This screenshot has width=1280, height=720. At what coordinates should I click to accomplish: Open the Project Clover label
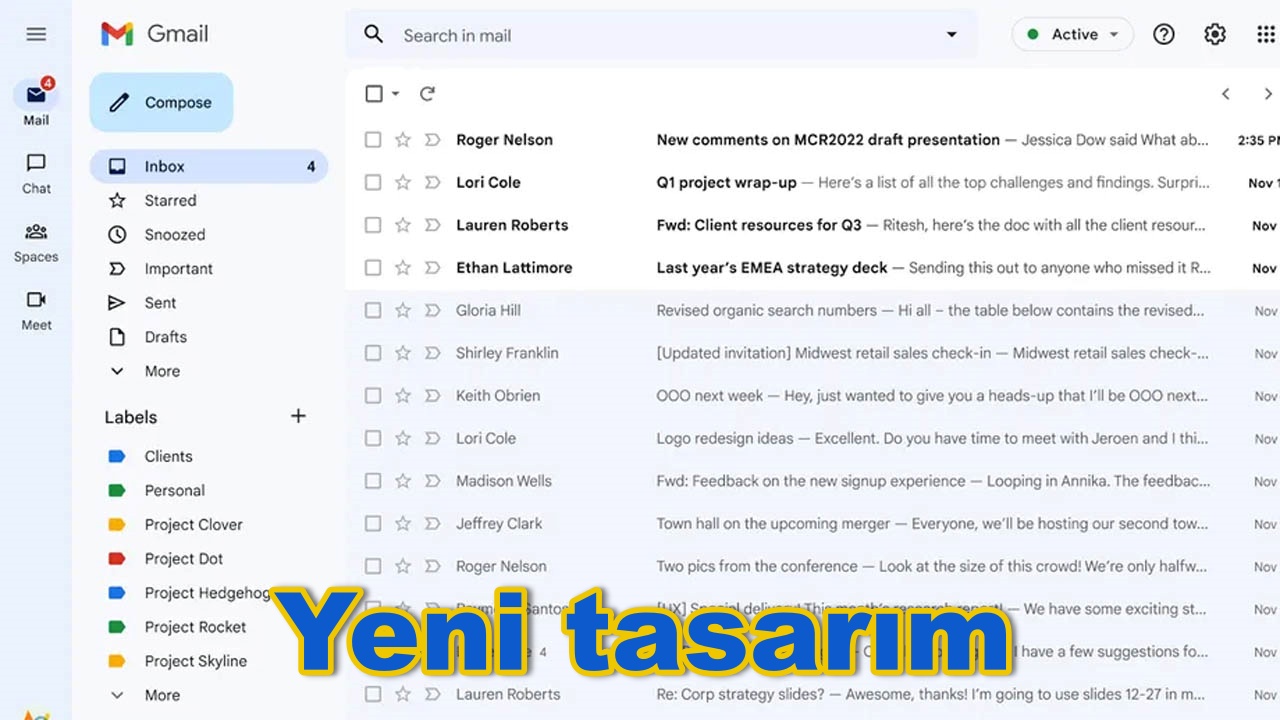coord(193,525)
